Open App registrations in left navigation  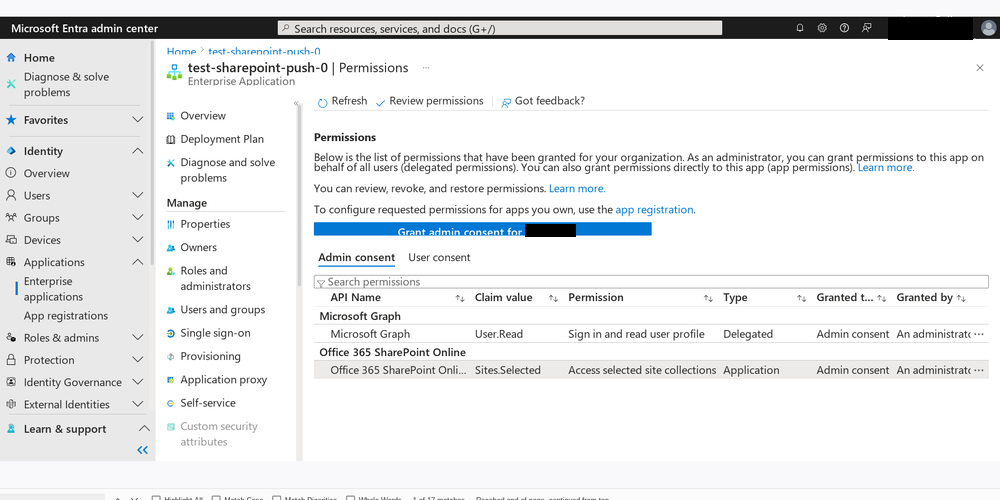coord(66,316)
